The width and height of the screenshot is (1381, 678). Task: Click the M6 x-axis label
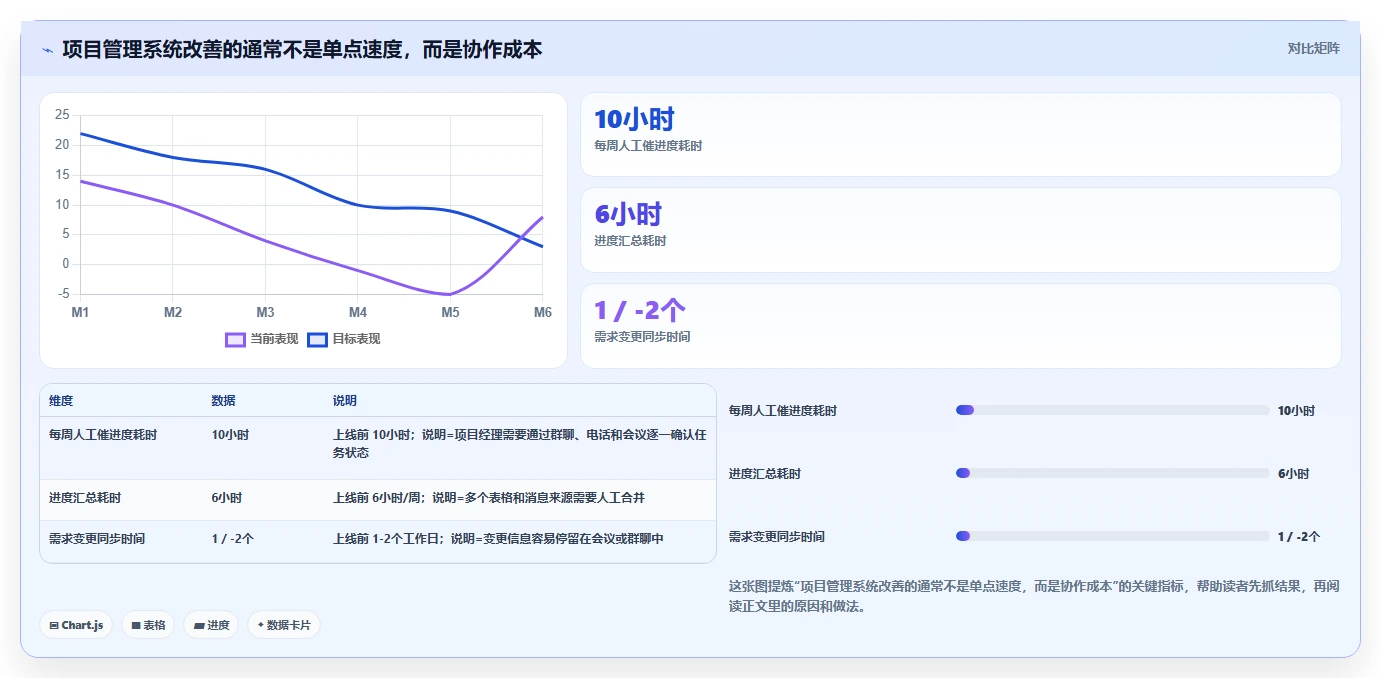click(x=542, y=312)
